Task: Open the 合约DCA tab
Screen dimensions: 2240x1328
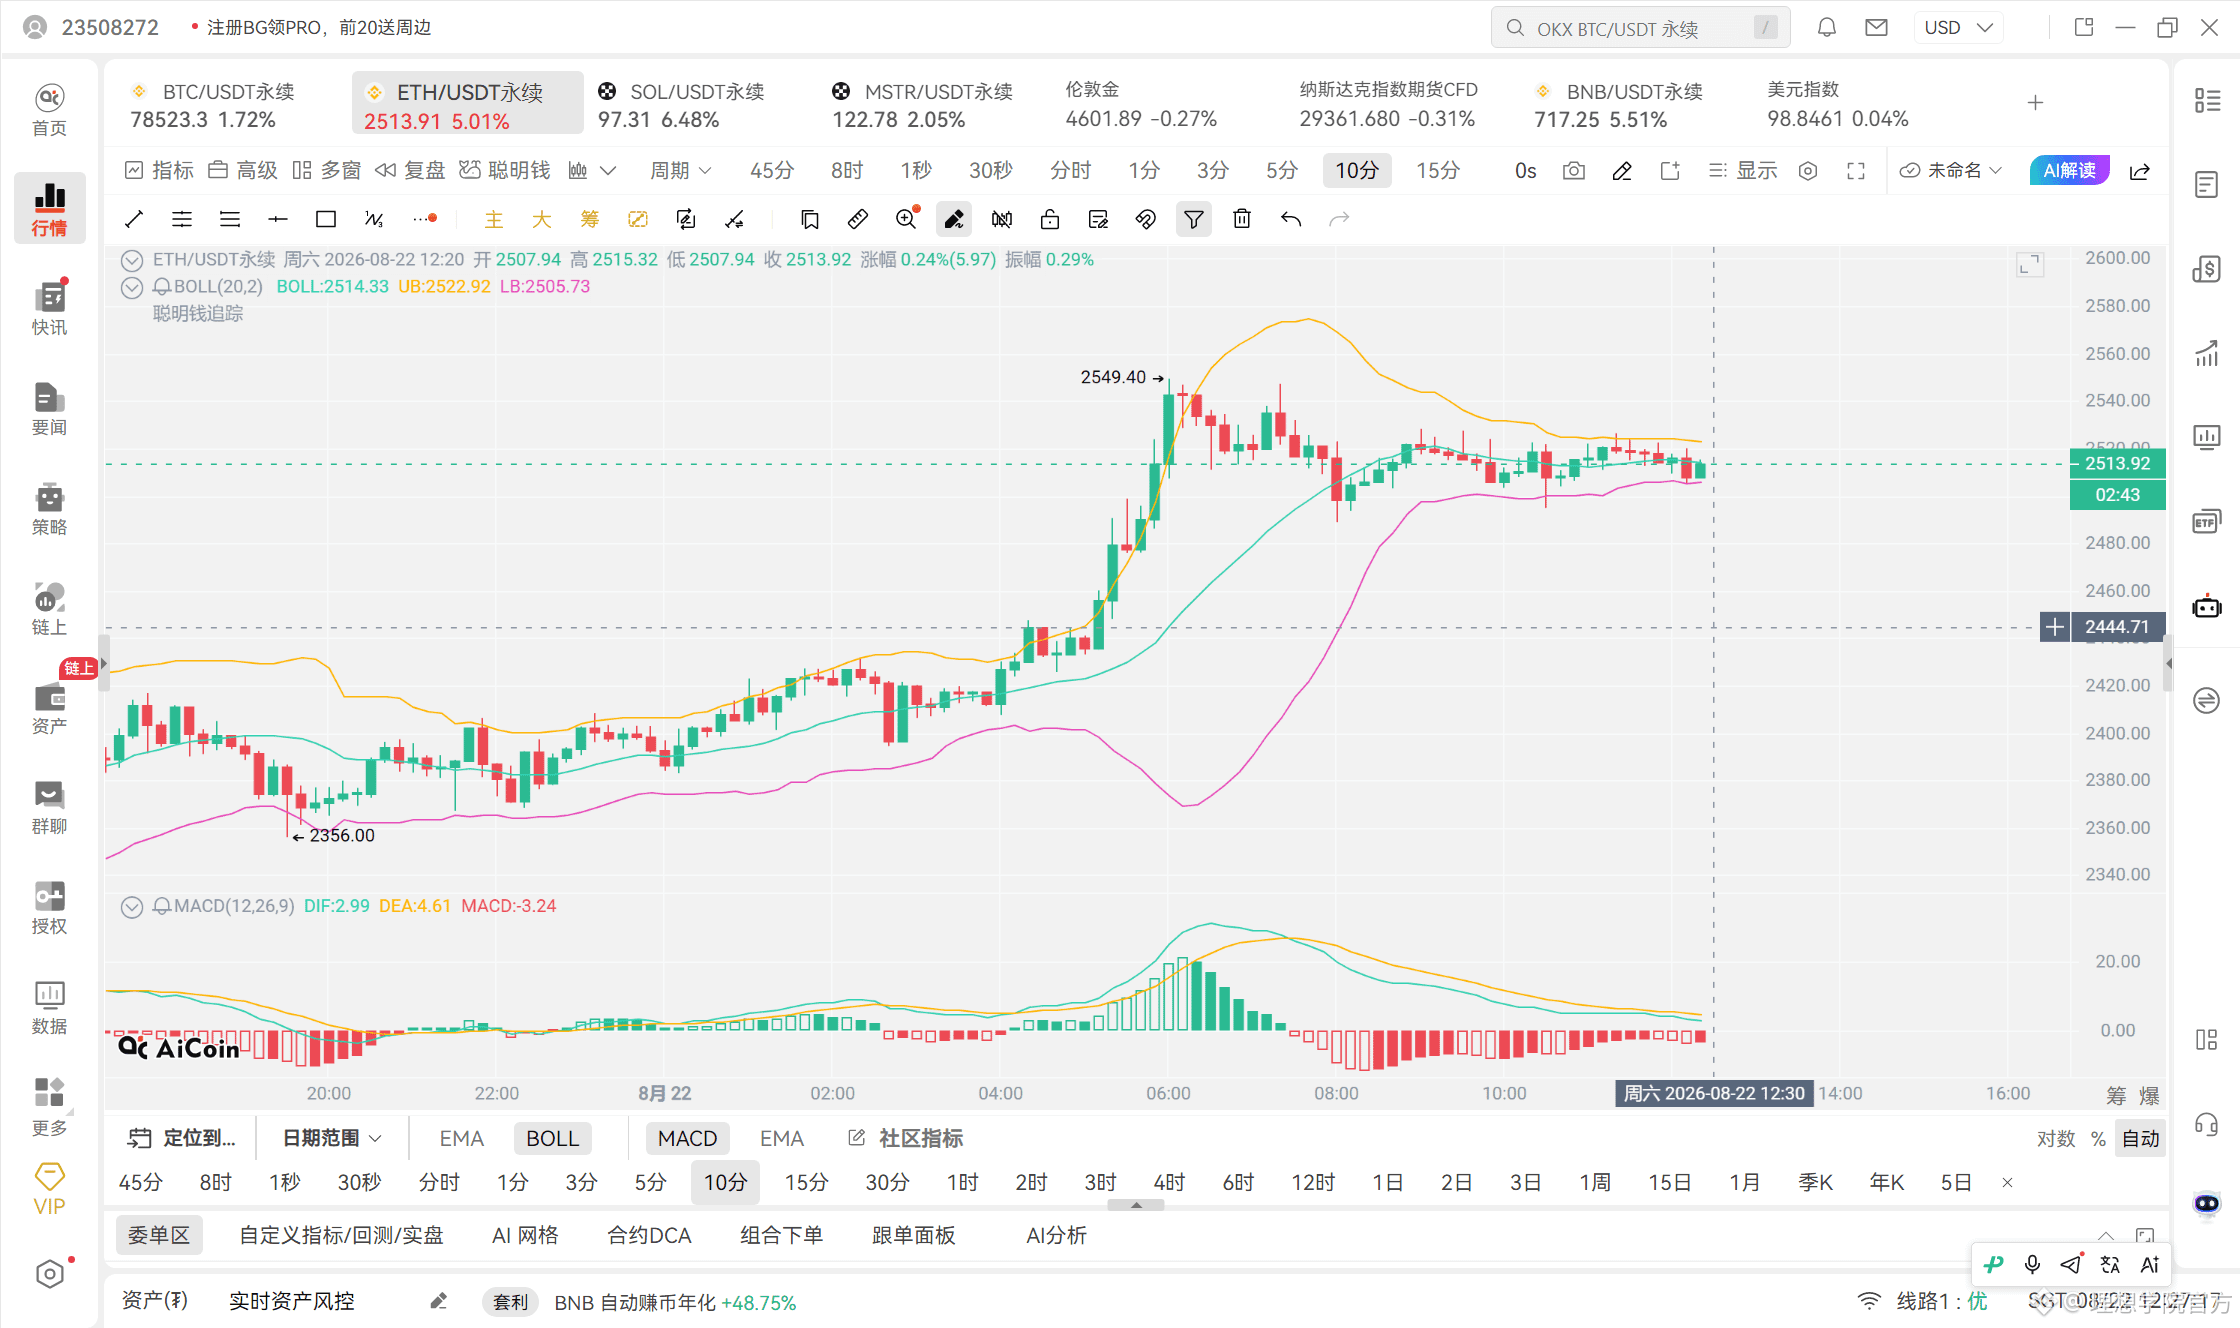Action: coord(649,1235)
